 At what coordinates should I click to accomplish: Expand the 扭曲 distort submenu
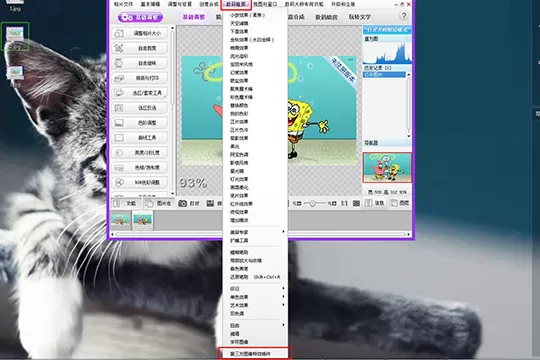pyautogui.click(x=255, y=325)
